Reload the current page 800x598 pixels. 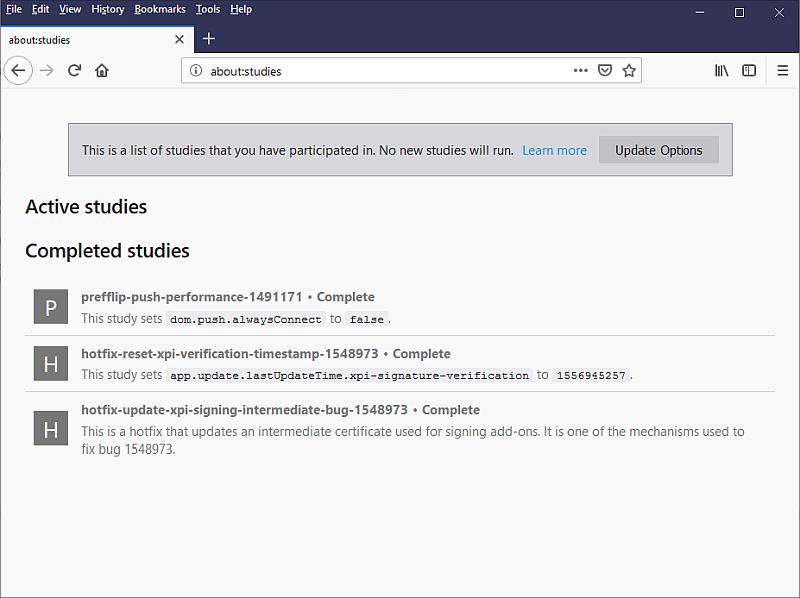pyautogui.click(x=74, y=71)
